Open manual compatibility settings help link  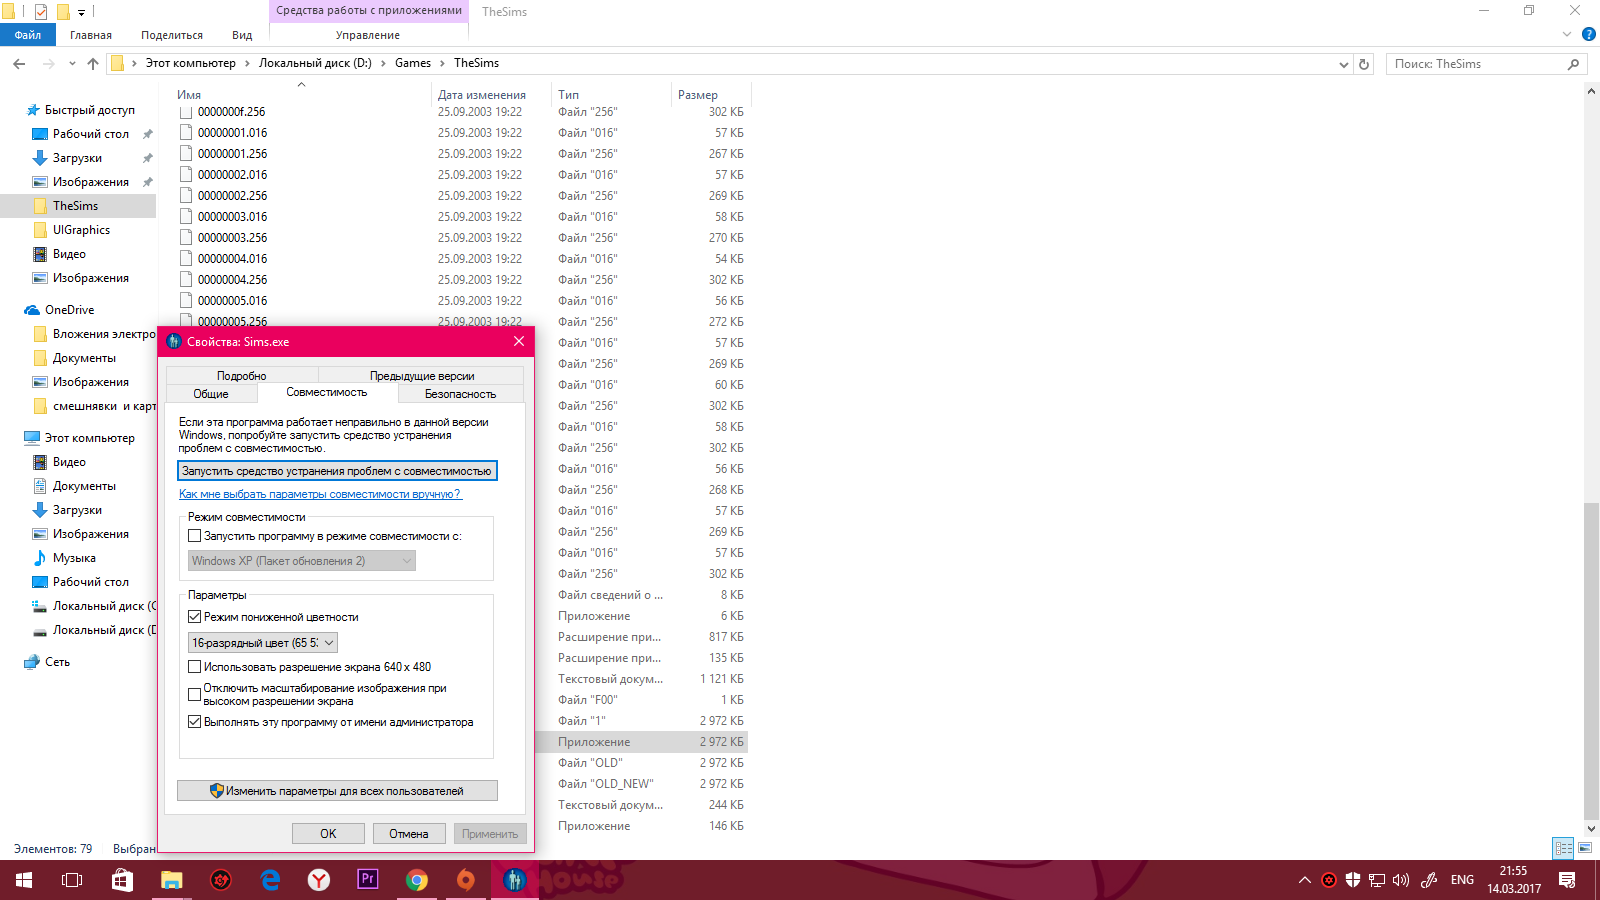pos(320,494)
